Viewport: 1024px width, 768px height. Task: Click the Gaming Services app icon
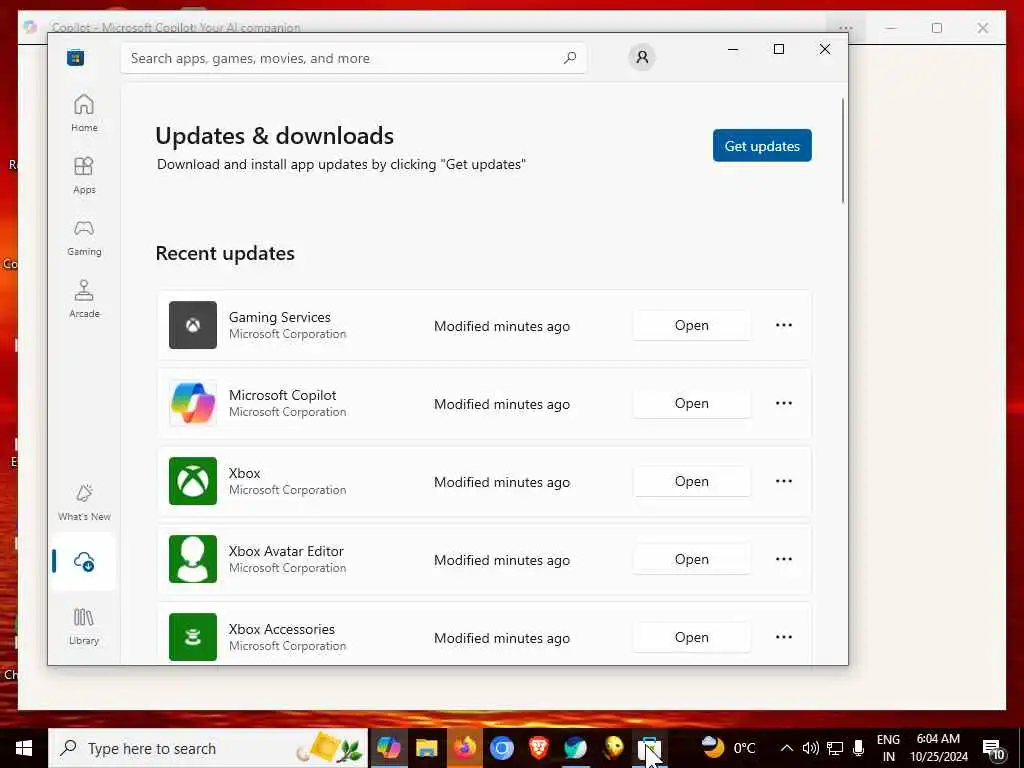click(193, 325)
